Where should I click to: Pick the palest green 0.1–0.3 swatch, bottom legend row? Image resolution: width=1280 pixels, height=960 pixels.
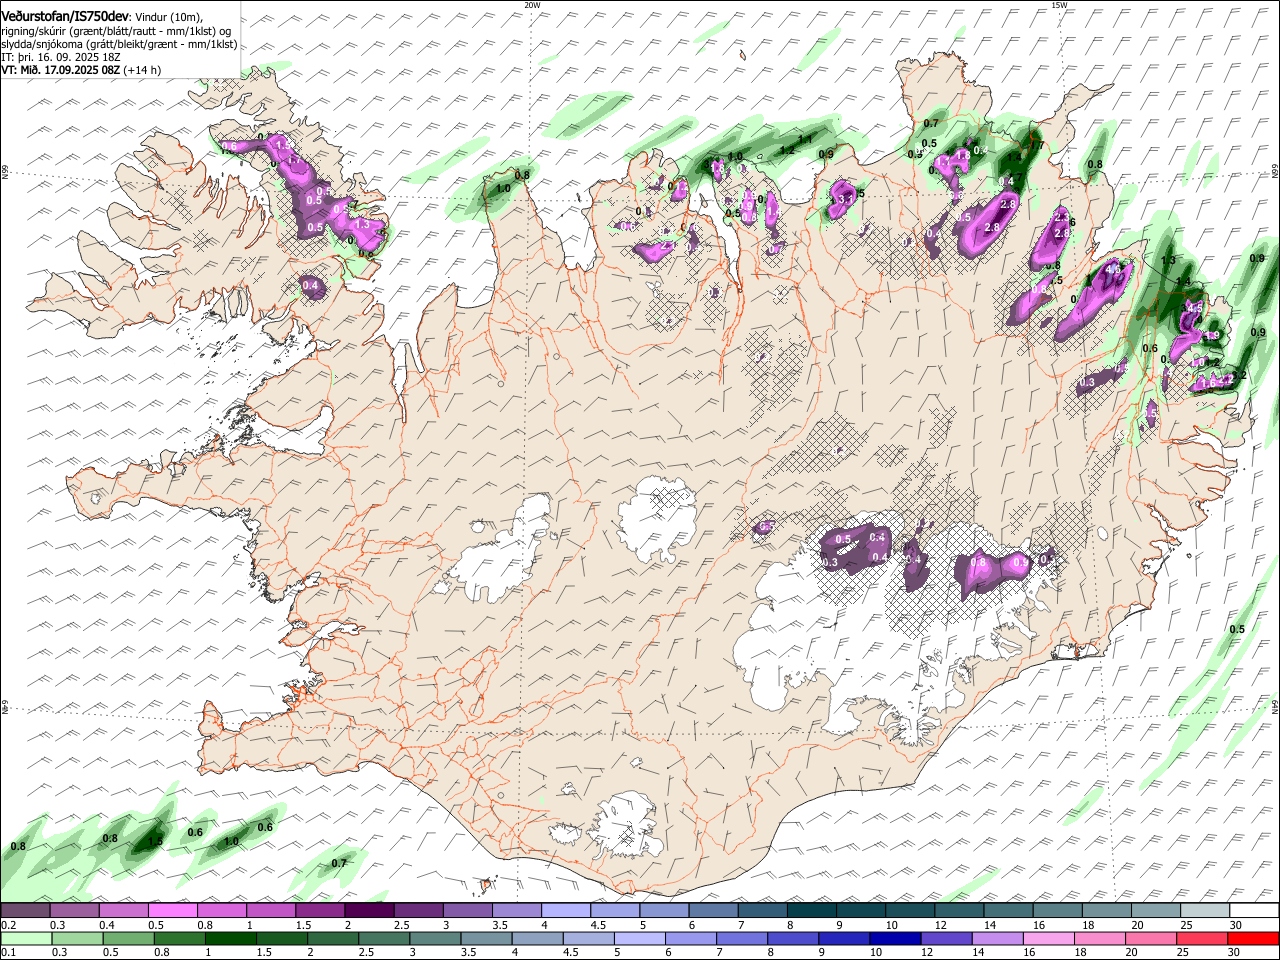[x=26, y=939]
